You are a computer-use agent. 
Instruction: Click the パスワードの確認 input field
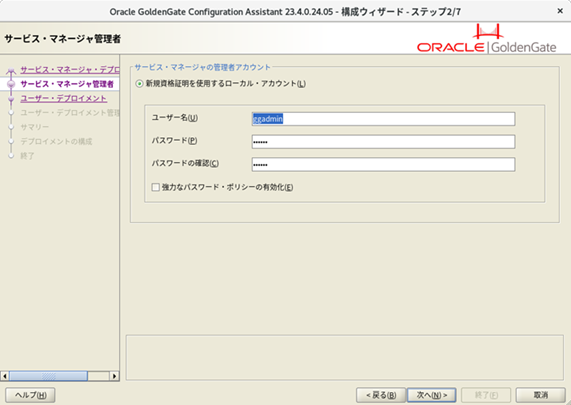coord(383,164)
